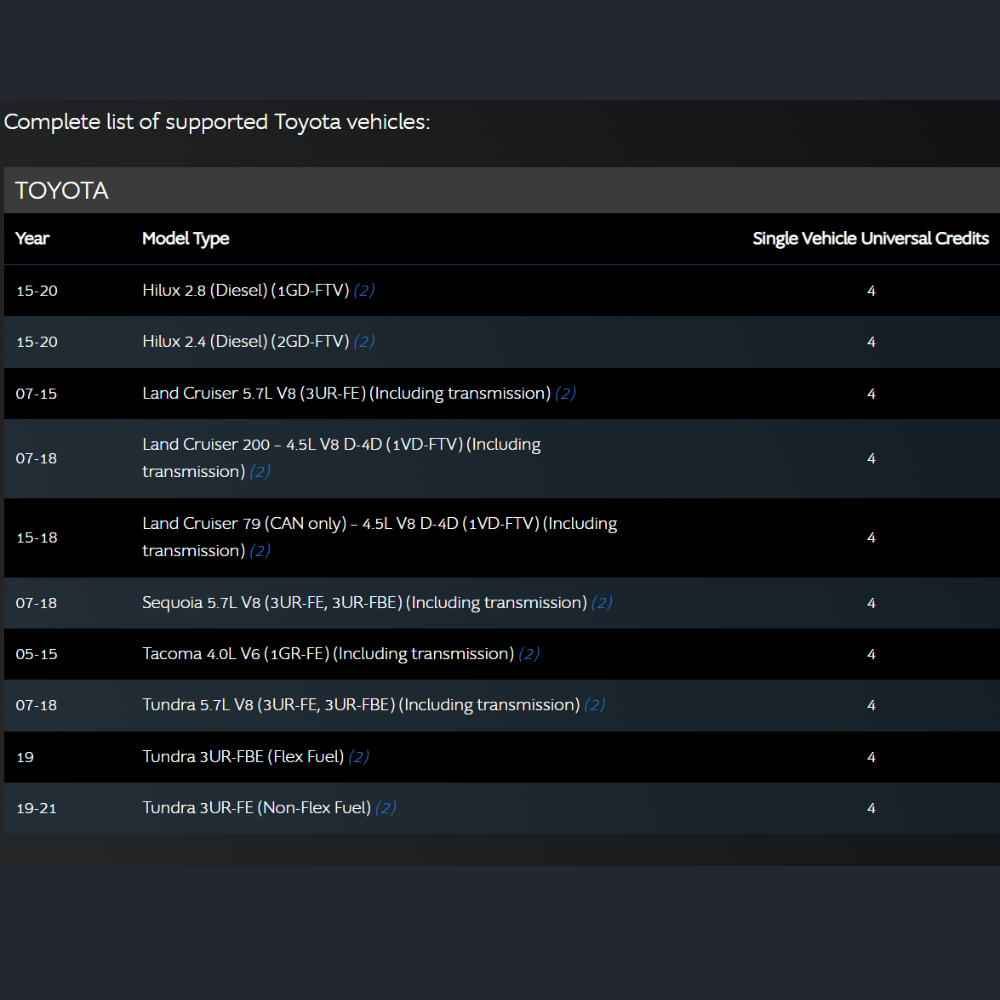
Task: Click the 19-21 year cell for Tundra
Action: [x=36, y=808]
